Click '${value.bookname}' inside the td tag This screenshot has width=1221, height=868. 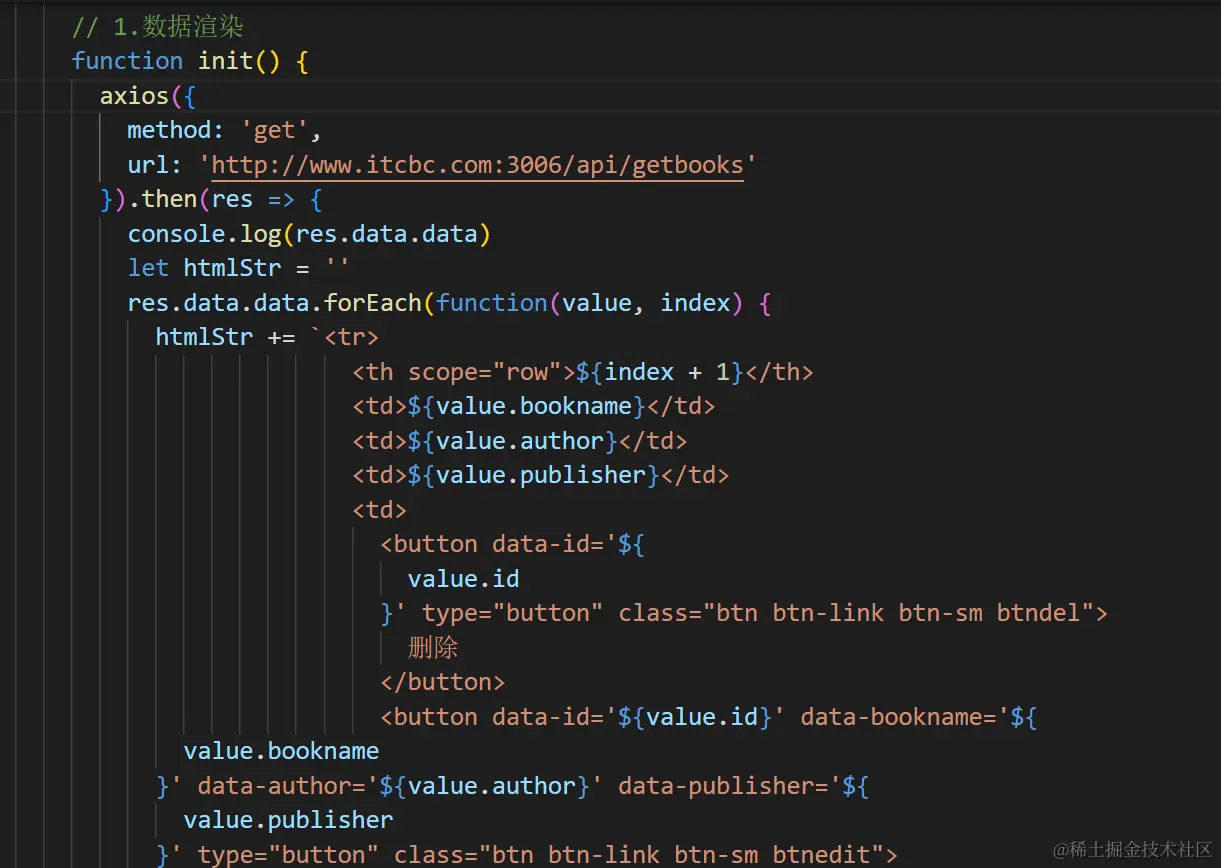527,406
